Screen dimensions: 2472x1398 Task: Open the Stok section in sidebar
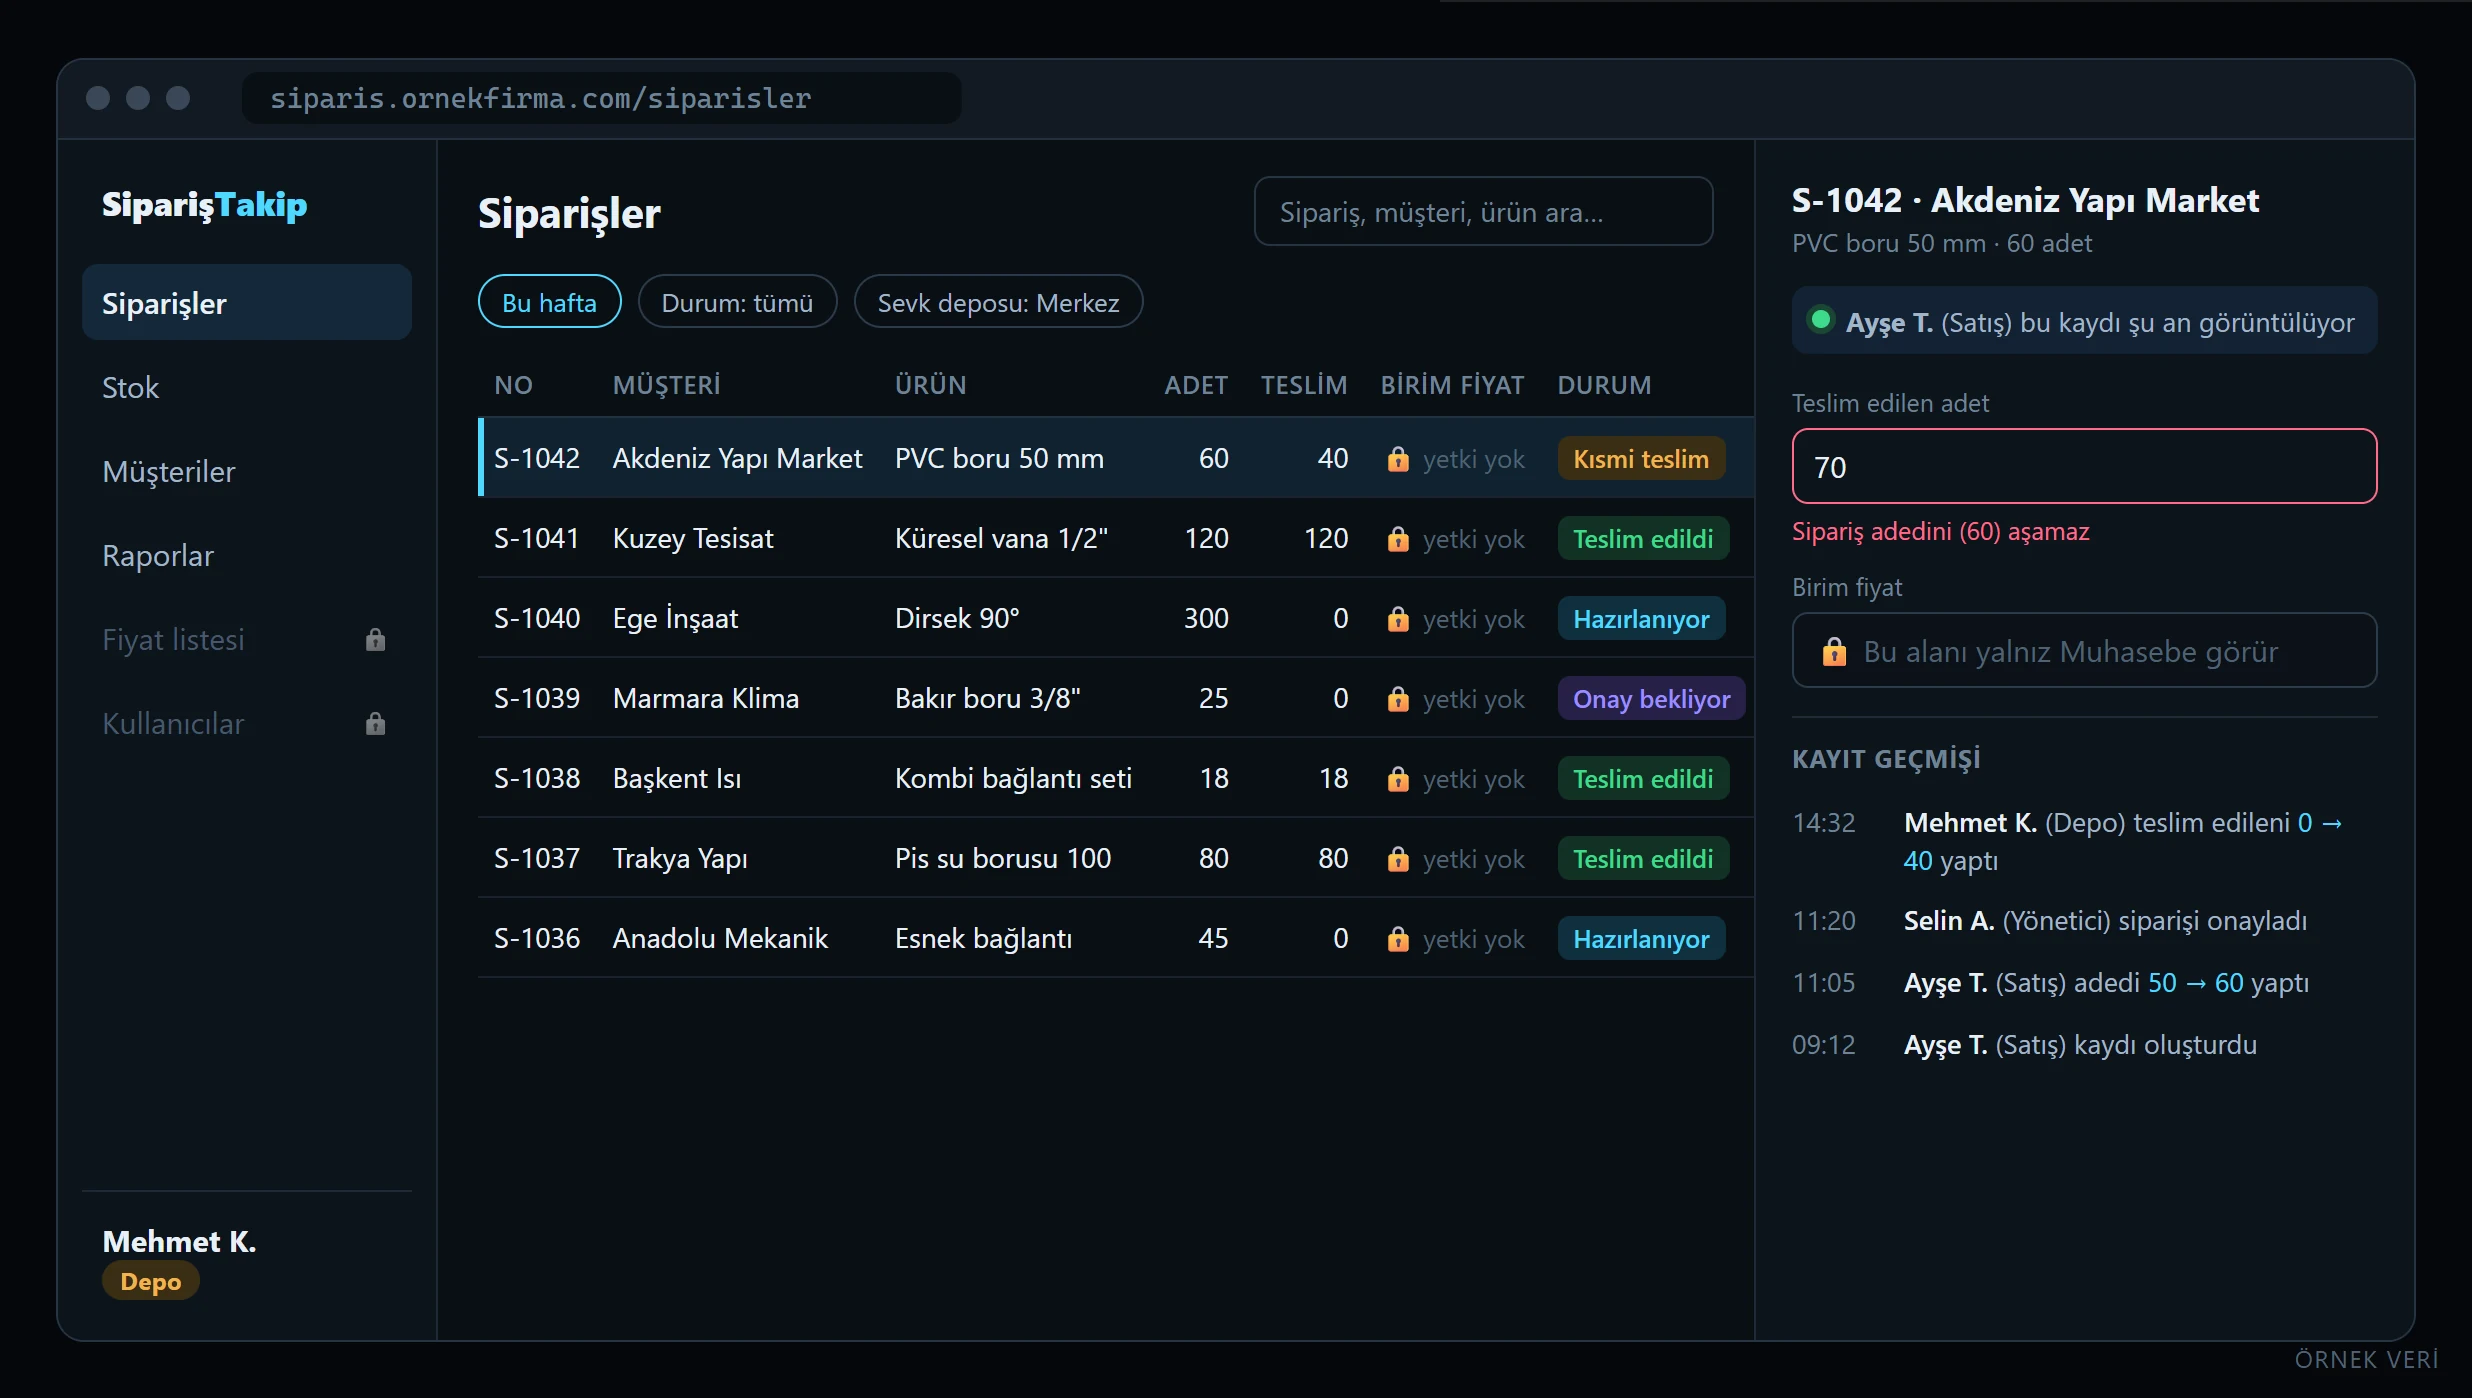click(247, 387)
